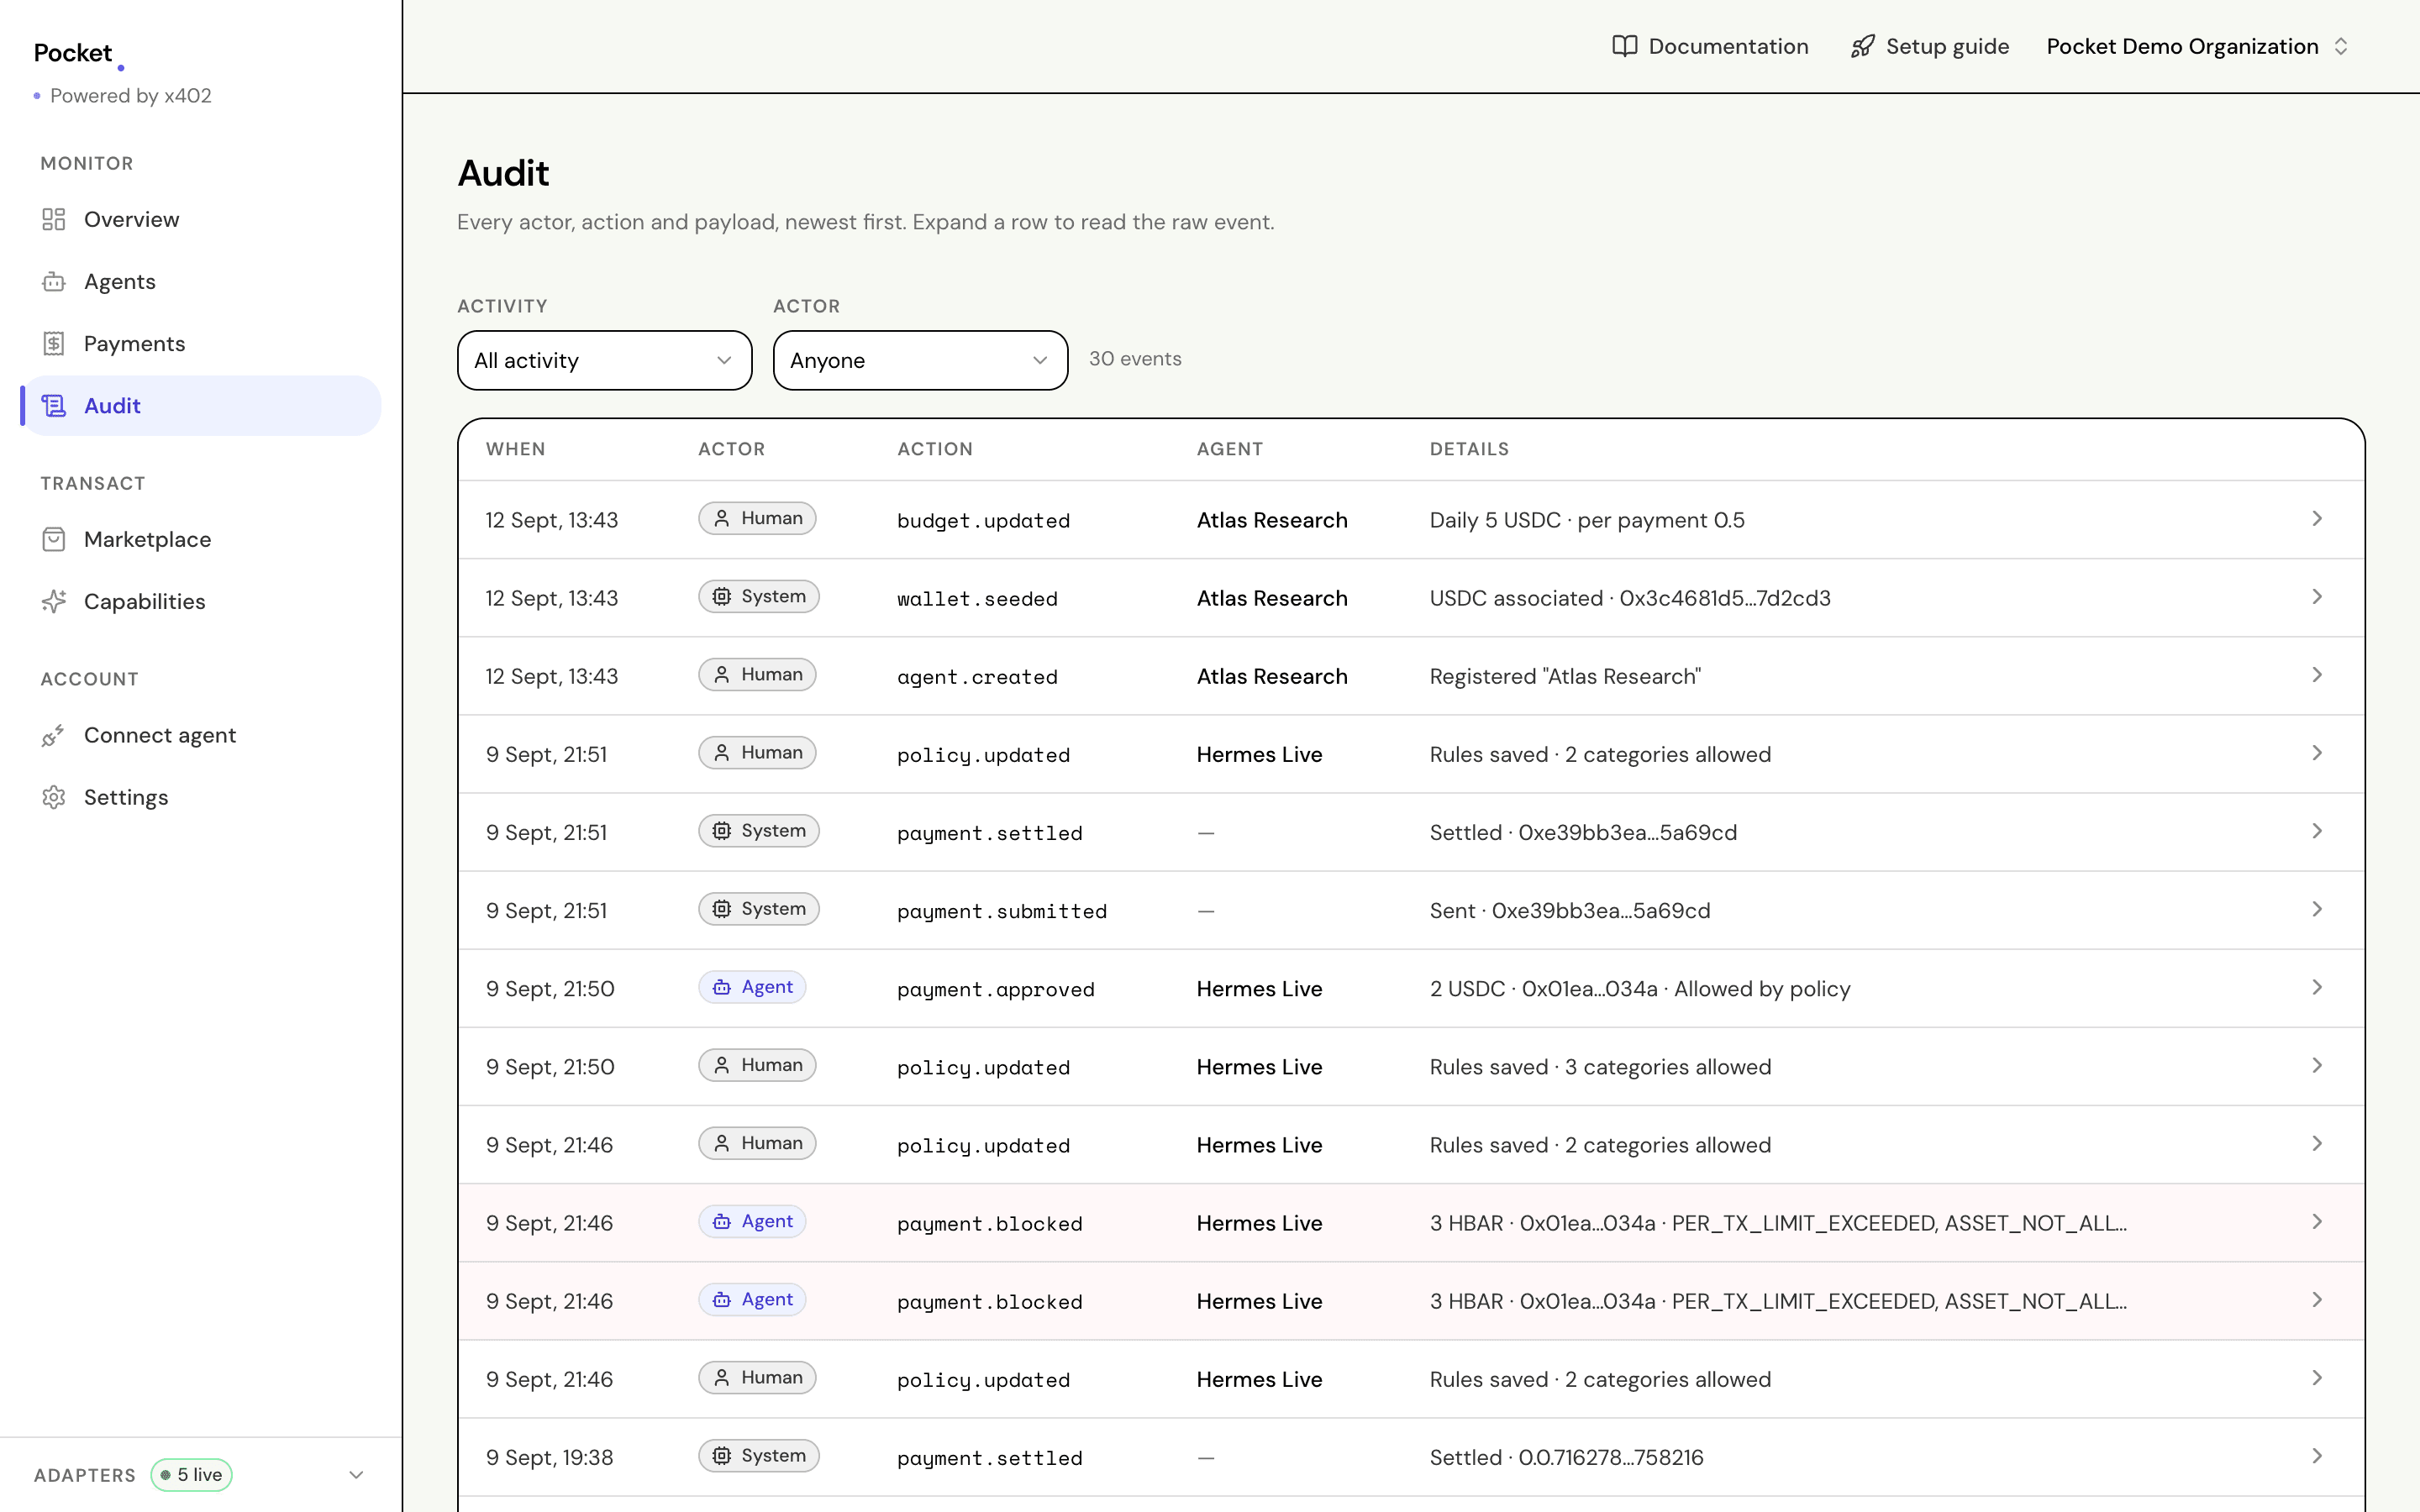Click the Connect agent plug icon

point(54,736)
